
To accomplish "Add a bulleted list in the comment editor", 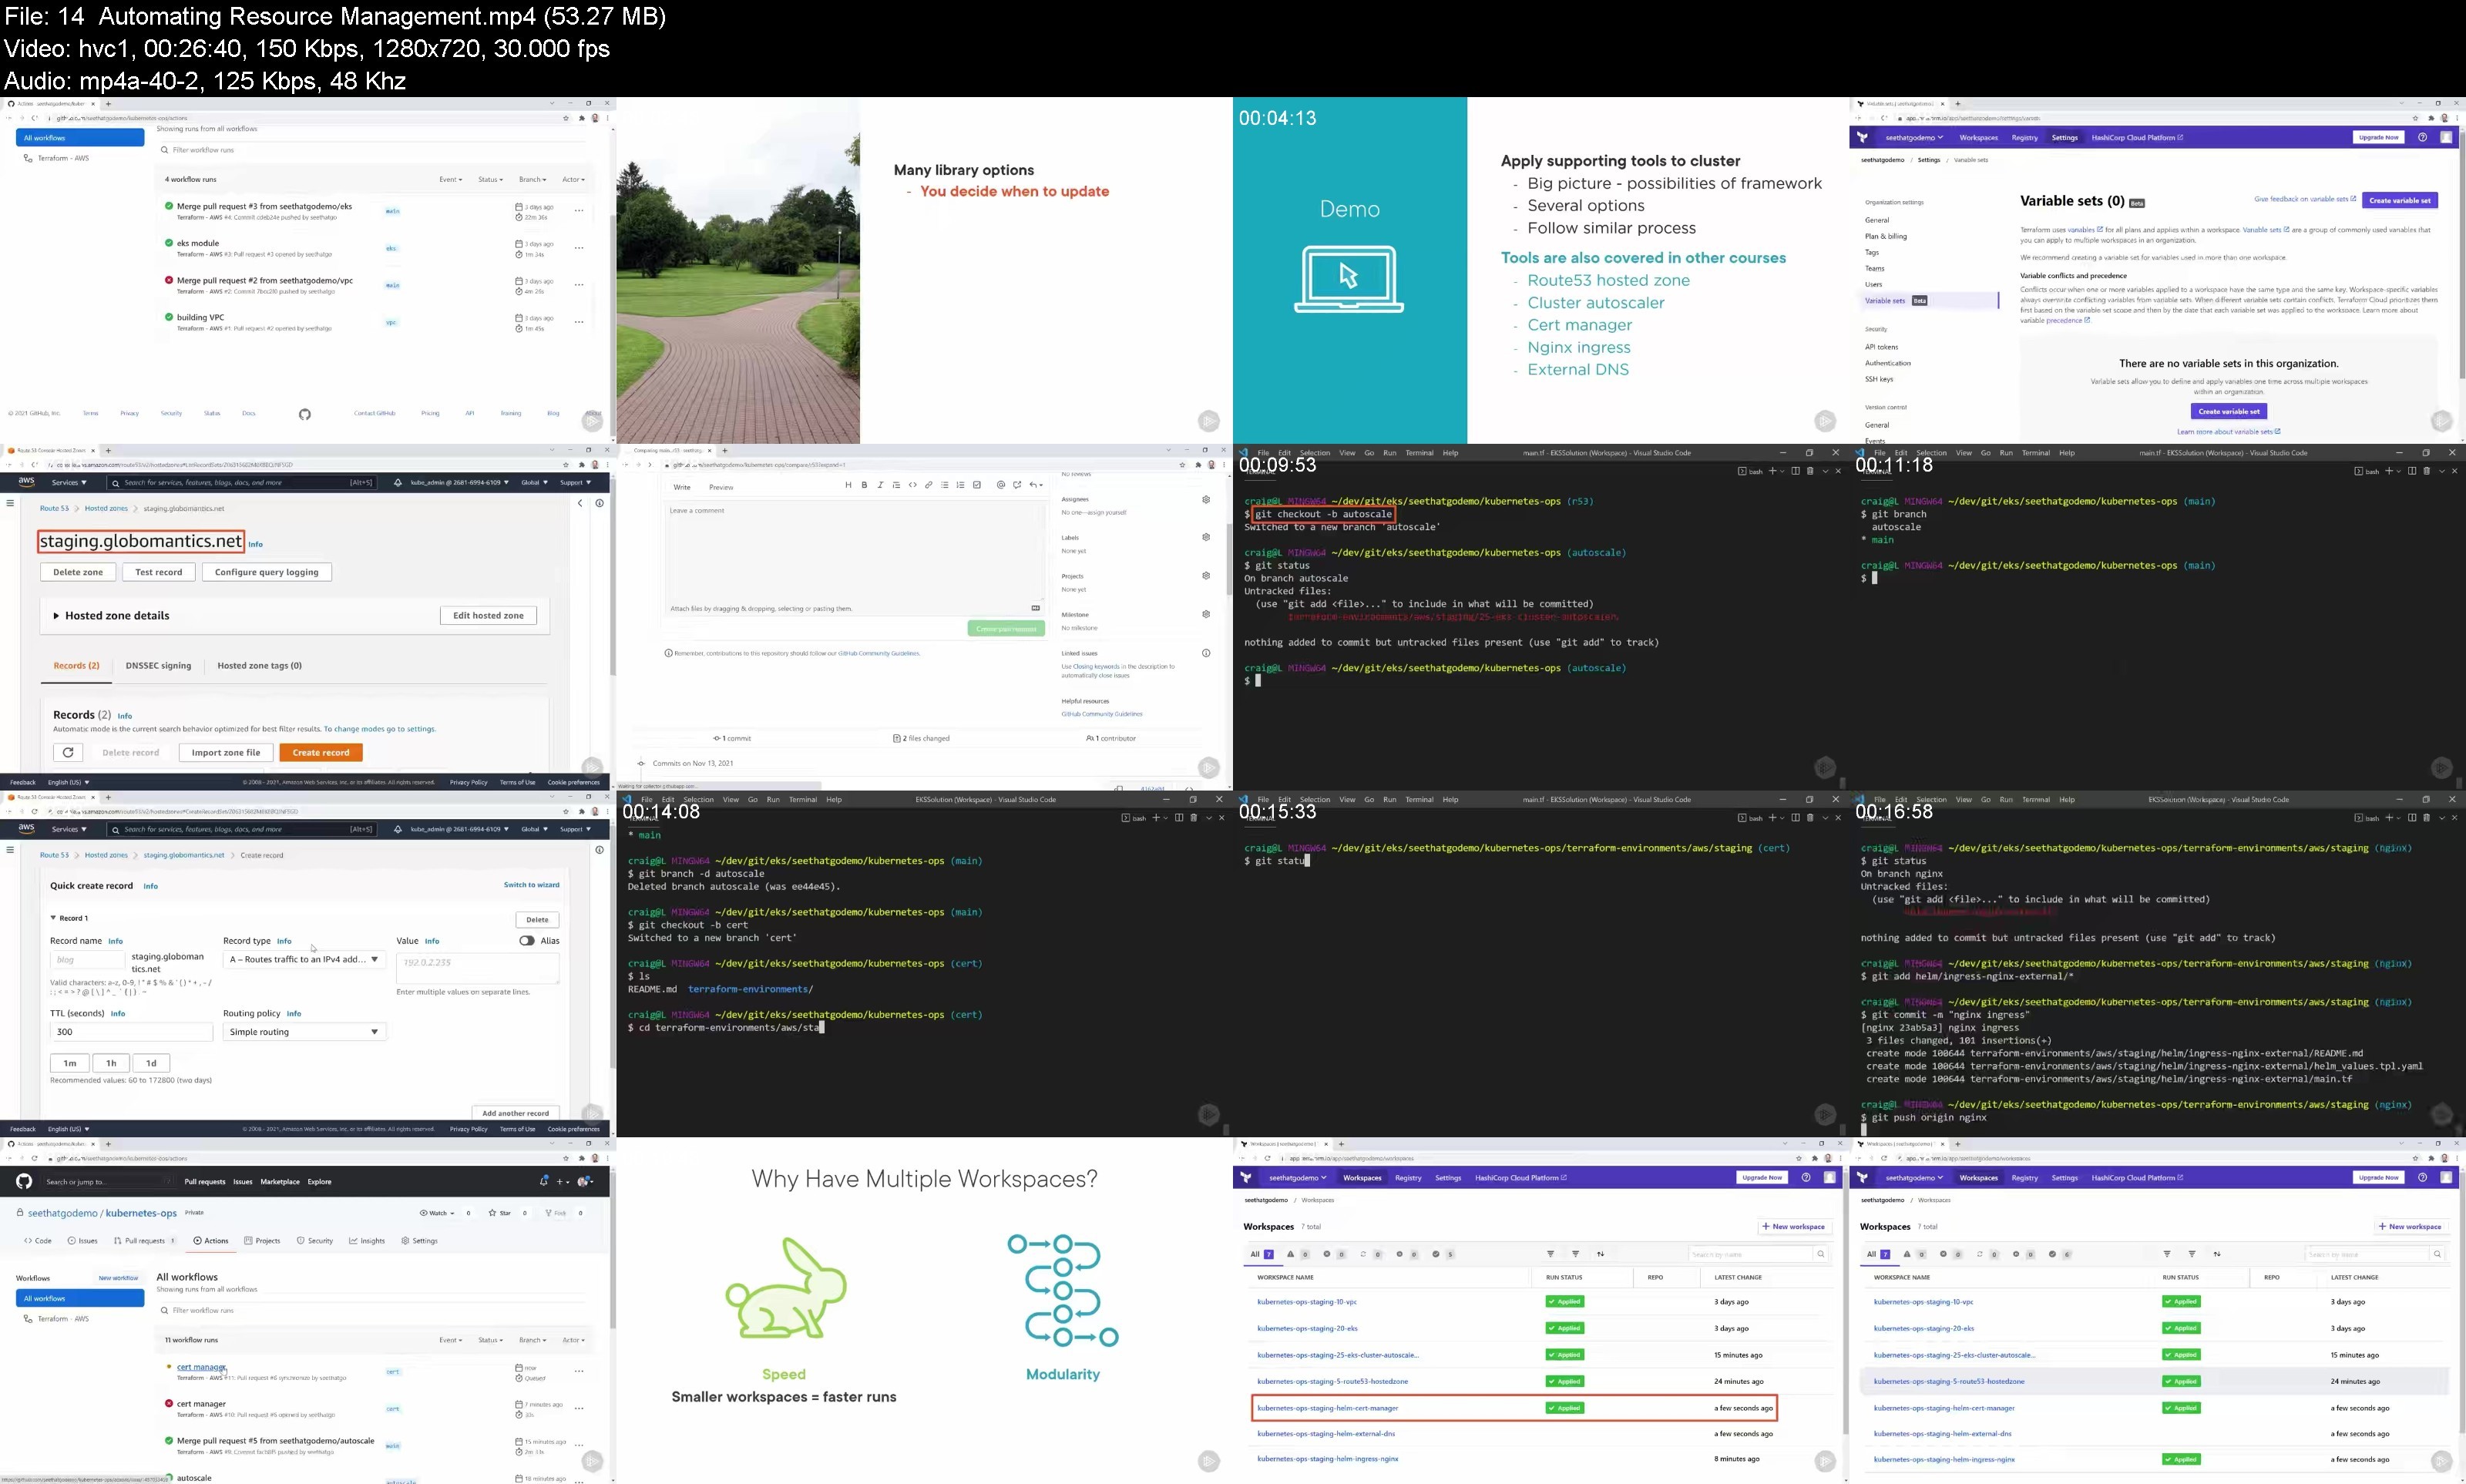I will tap(944, 485).
